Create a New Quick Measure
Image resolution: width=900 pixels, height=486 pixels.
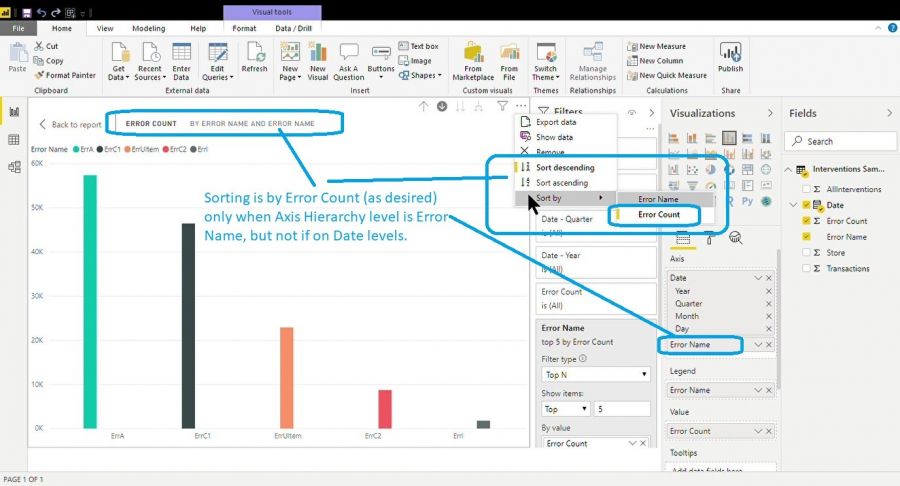coord(667,75)
